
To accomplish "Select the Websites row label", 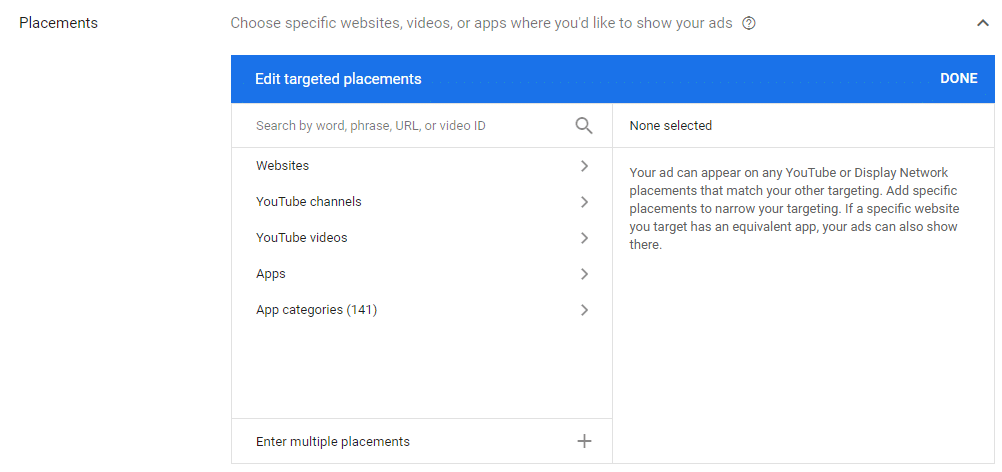I will [x=282, y=165].
